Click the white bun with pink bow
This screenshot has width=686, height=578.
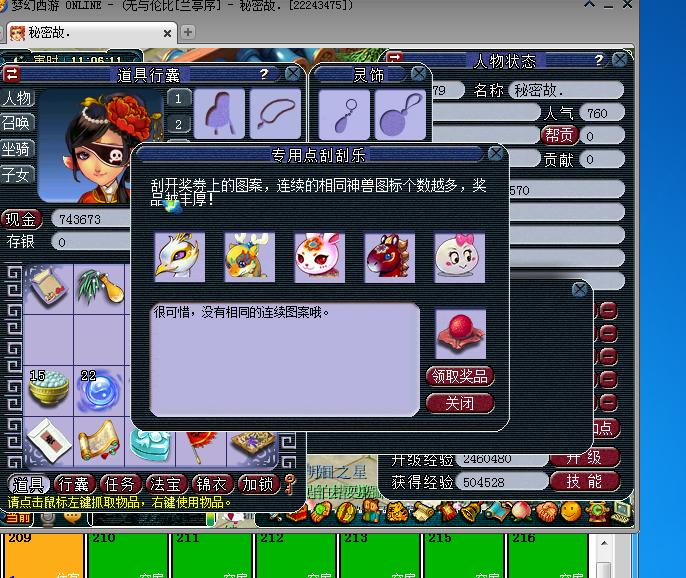click(x=459, y=257)
